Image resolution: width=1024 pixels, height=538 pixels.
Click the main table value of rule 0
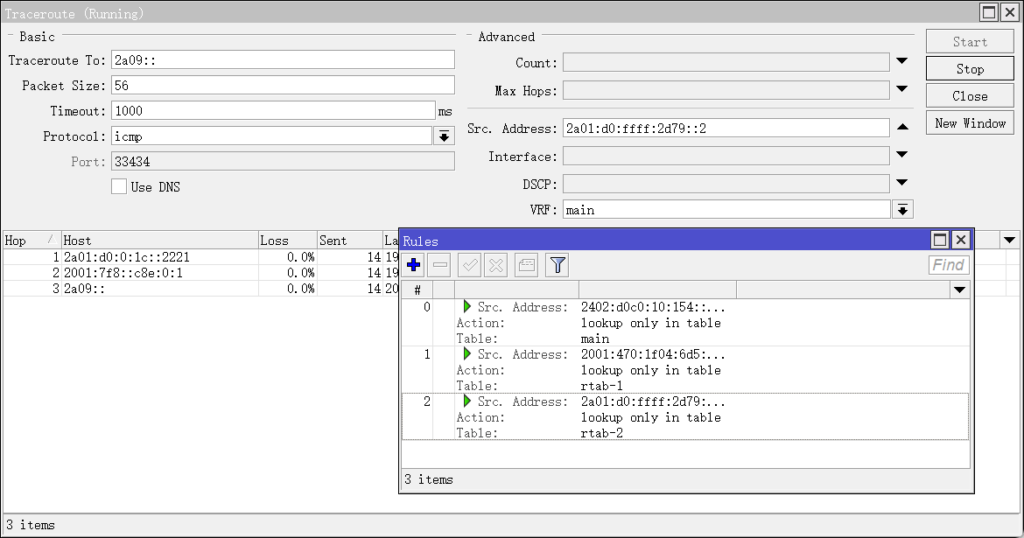point(595,339)
